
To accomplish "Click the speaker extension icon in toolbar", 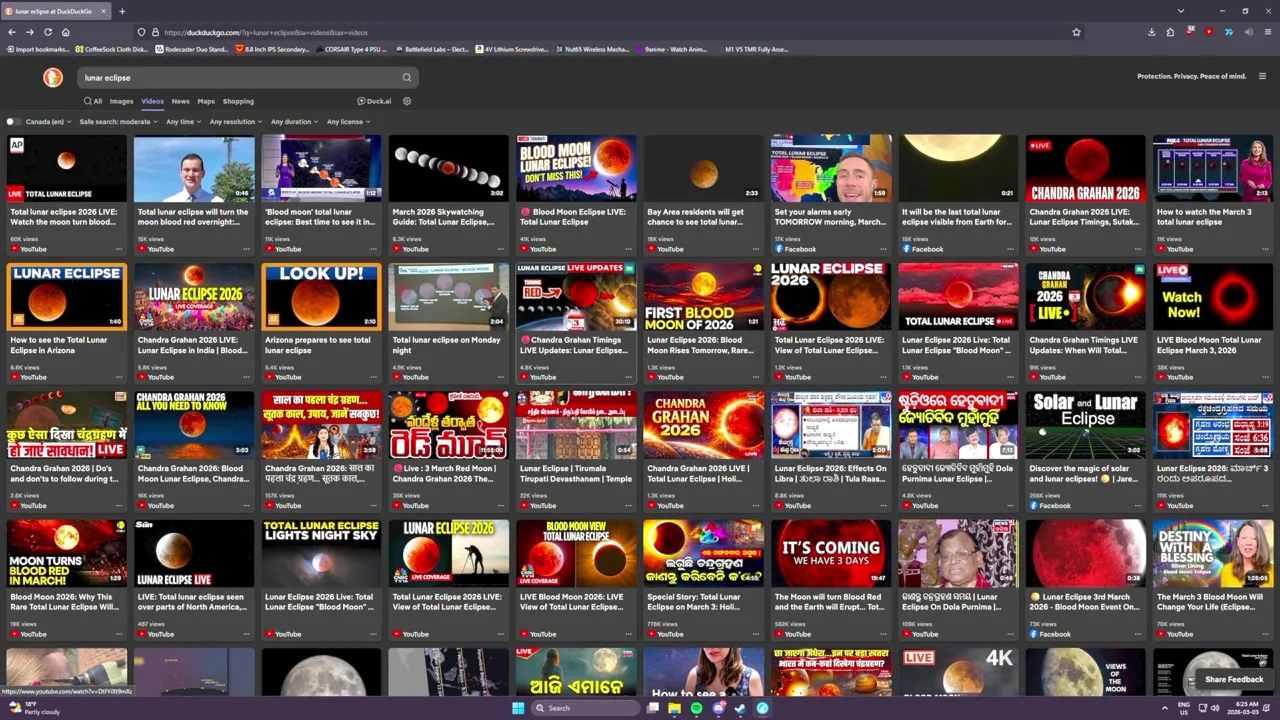I will pyautogui.click(x=1247, y=32).
